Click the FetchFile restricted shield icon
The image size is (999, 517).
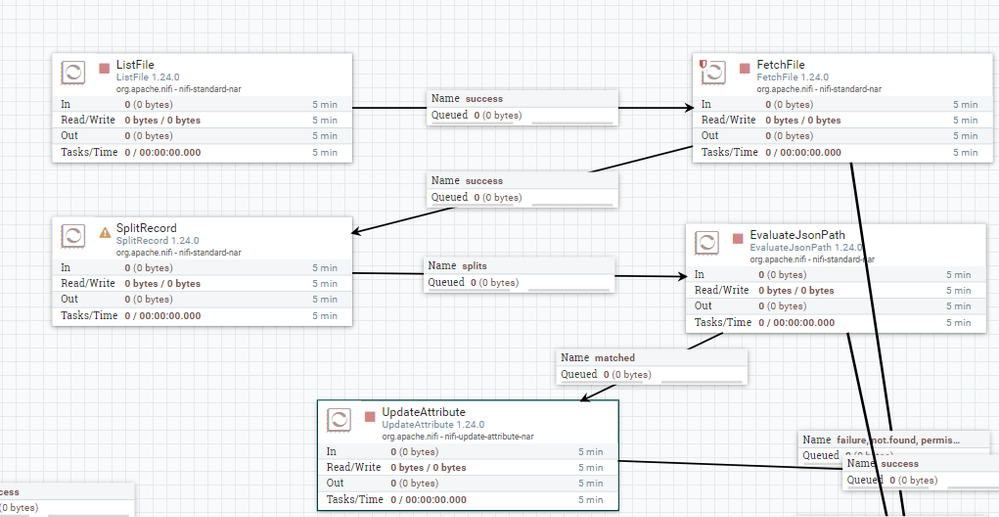click(x=703, y=64)
